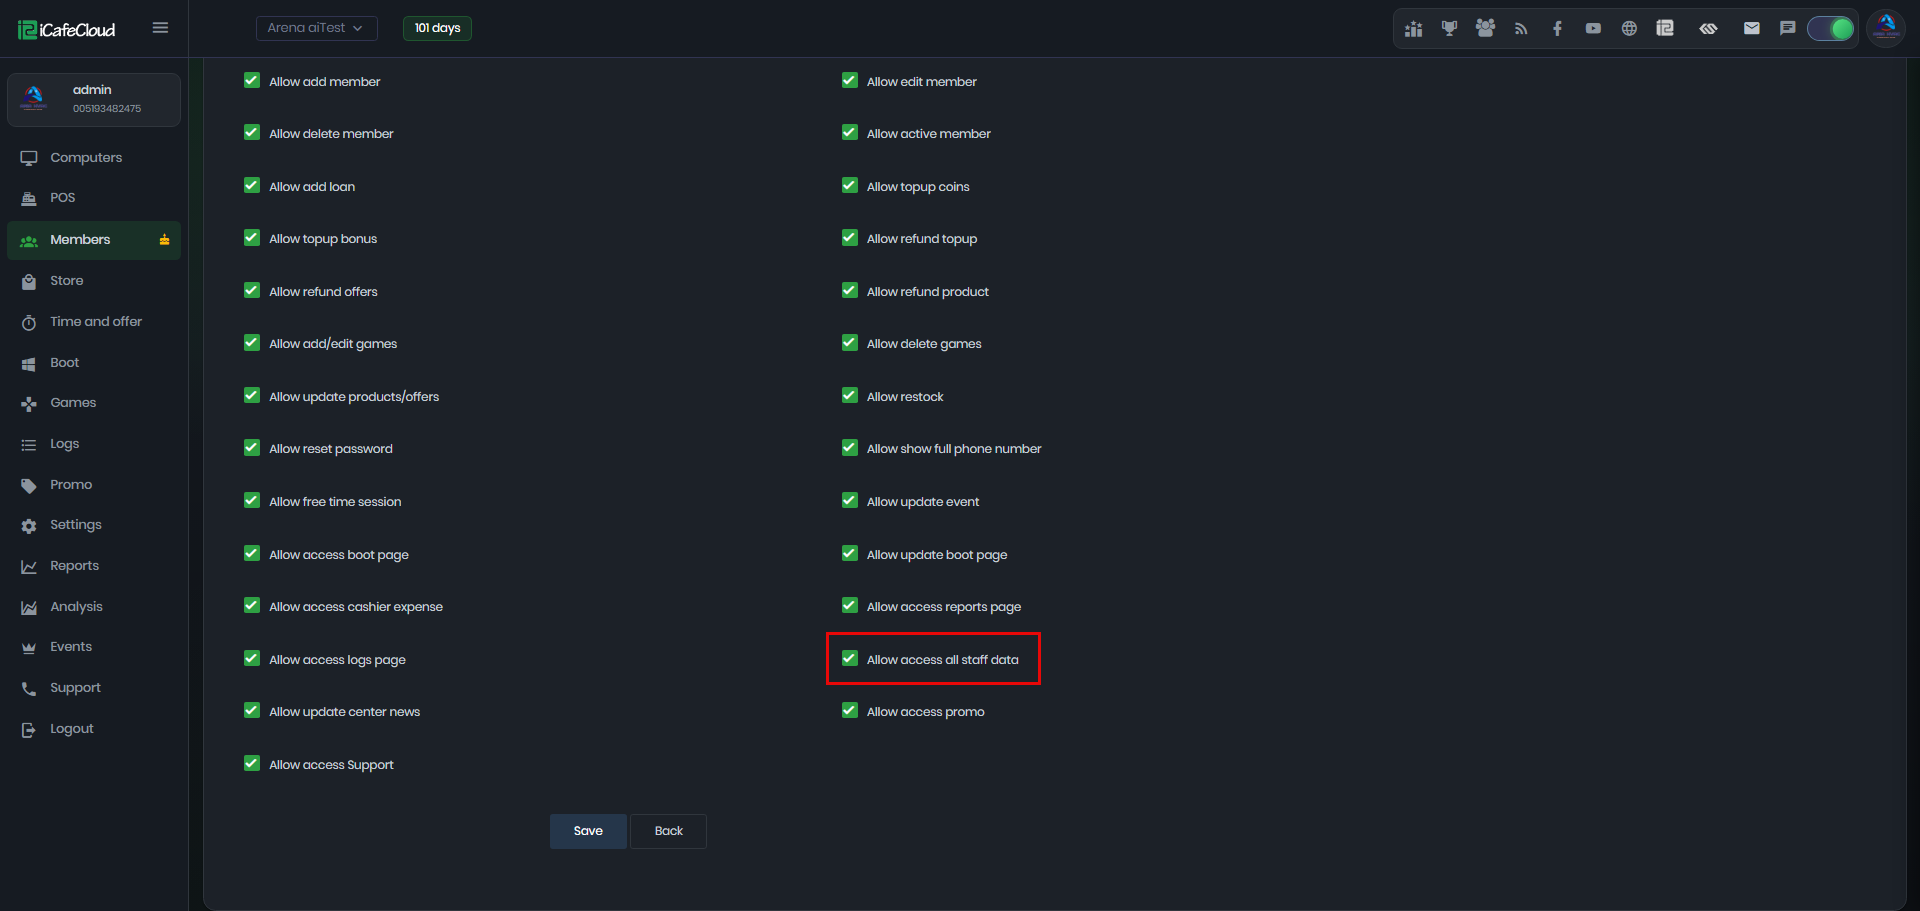The height and width of the screenshot is (911, 1920).
Task: Click the Promo tag icon in sidebar
Action: [x=29, y=485]
